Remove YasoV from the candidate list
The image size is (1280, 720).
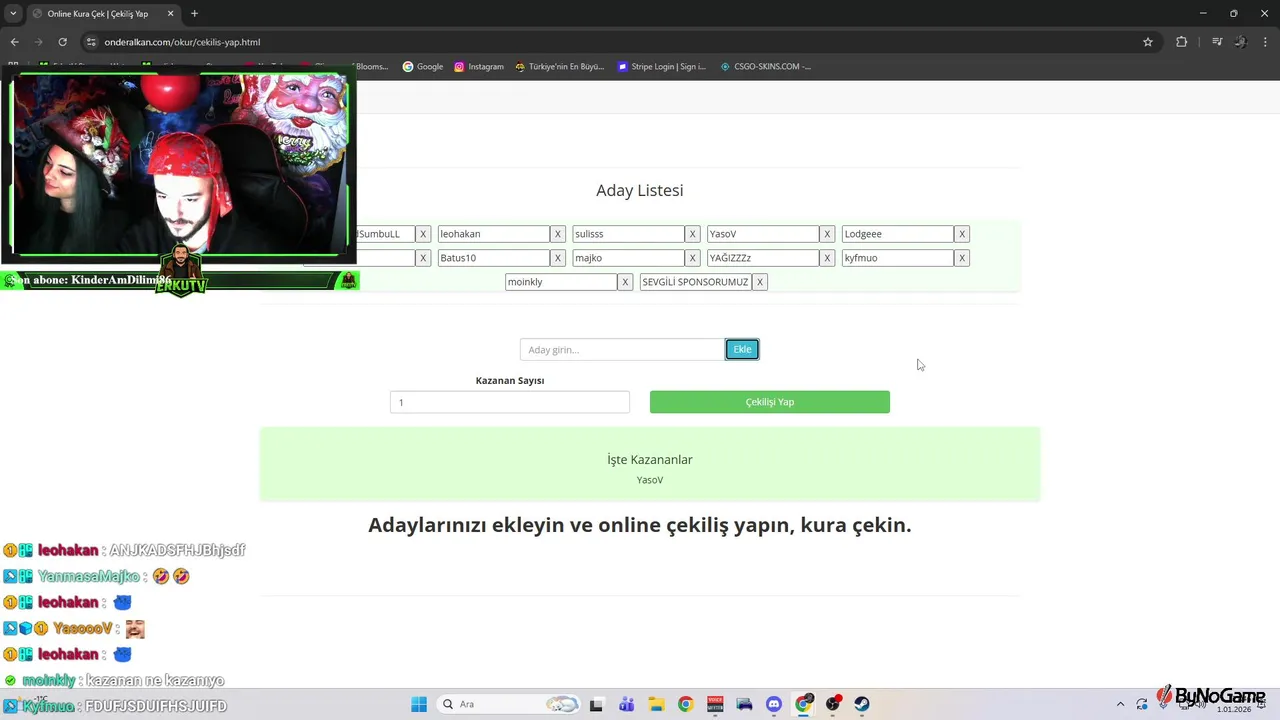coord(827,234)
